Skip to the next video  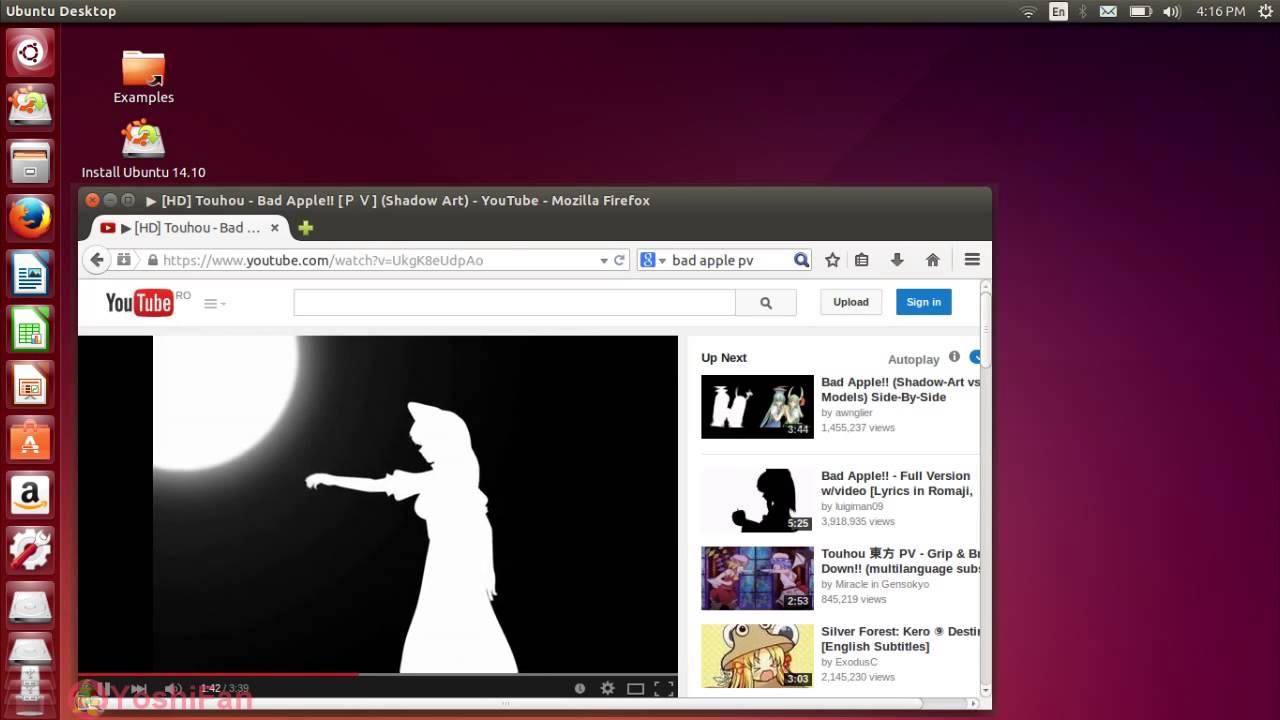[138, 688]
